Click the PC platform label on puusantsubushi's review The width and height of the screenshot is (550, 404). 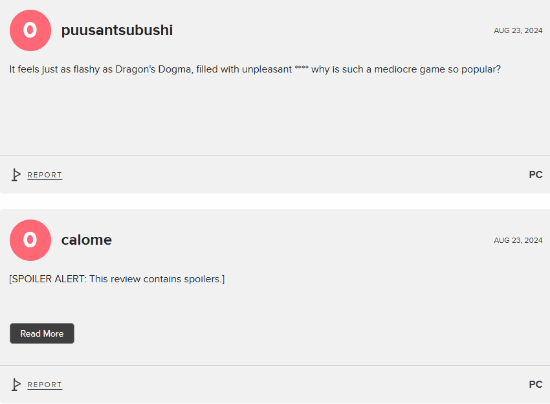point(536,175)
